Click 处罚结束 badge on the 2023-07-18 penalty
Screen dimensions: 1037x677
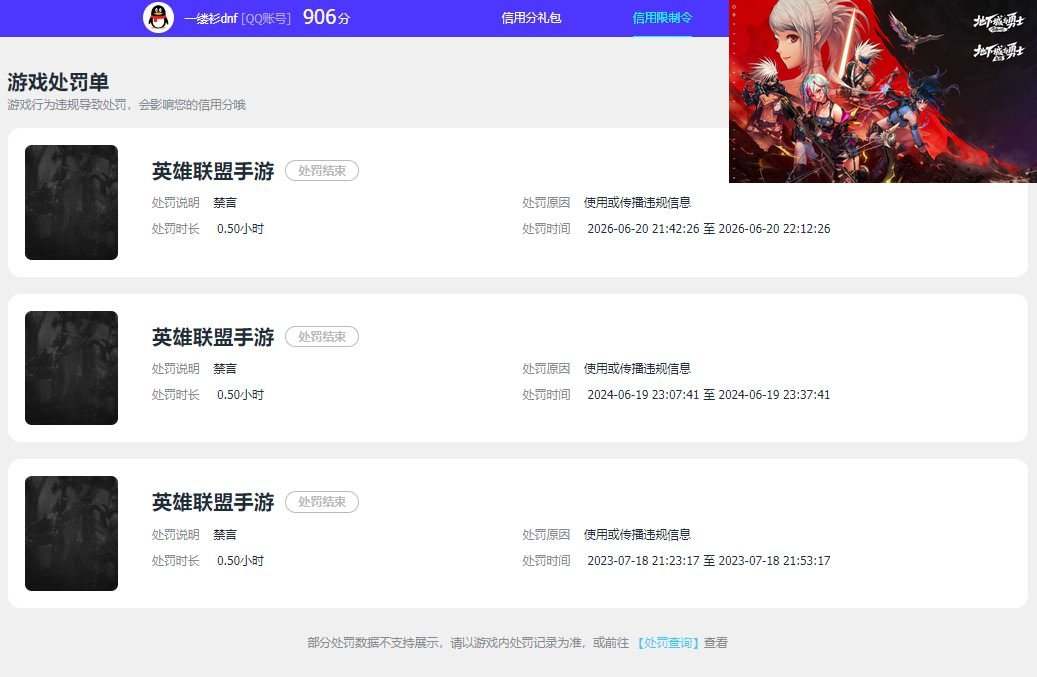(x=322, y=502)
